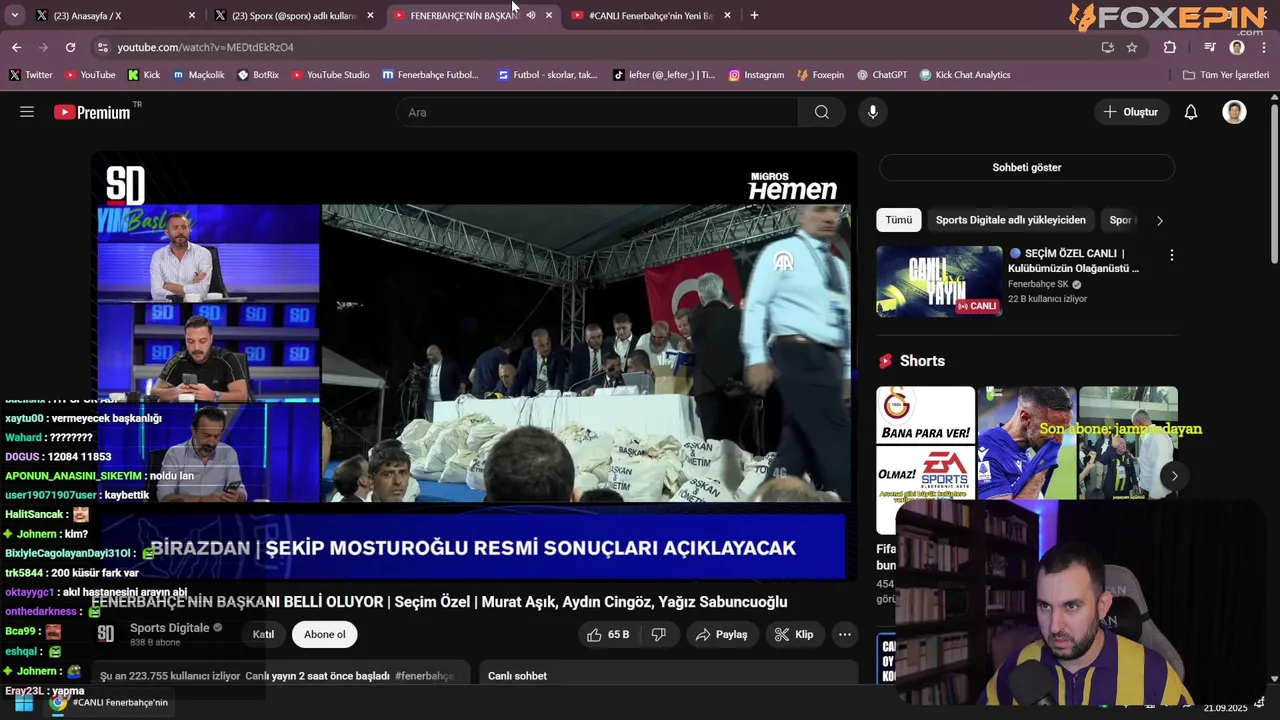Open the ChatGPT bookmark
This screenshot has width=1280, height=720.
tap(881, 75)
